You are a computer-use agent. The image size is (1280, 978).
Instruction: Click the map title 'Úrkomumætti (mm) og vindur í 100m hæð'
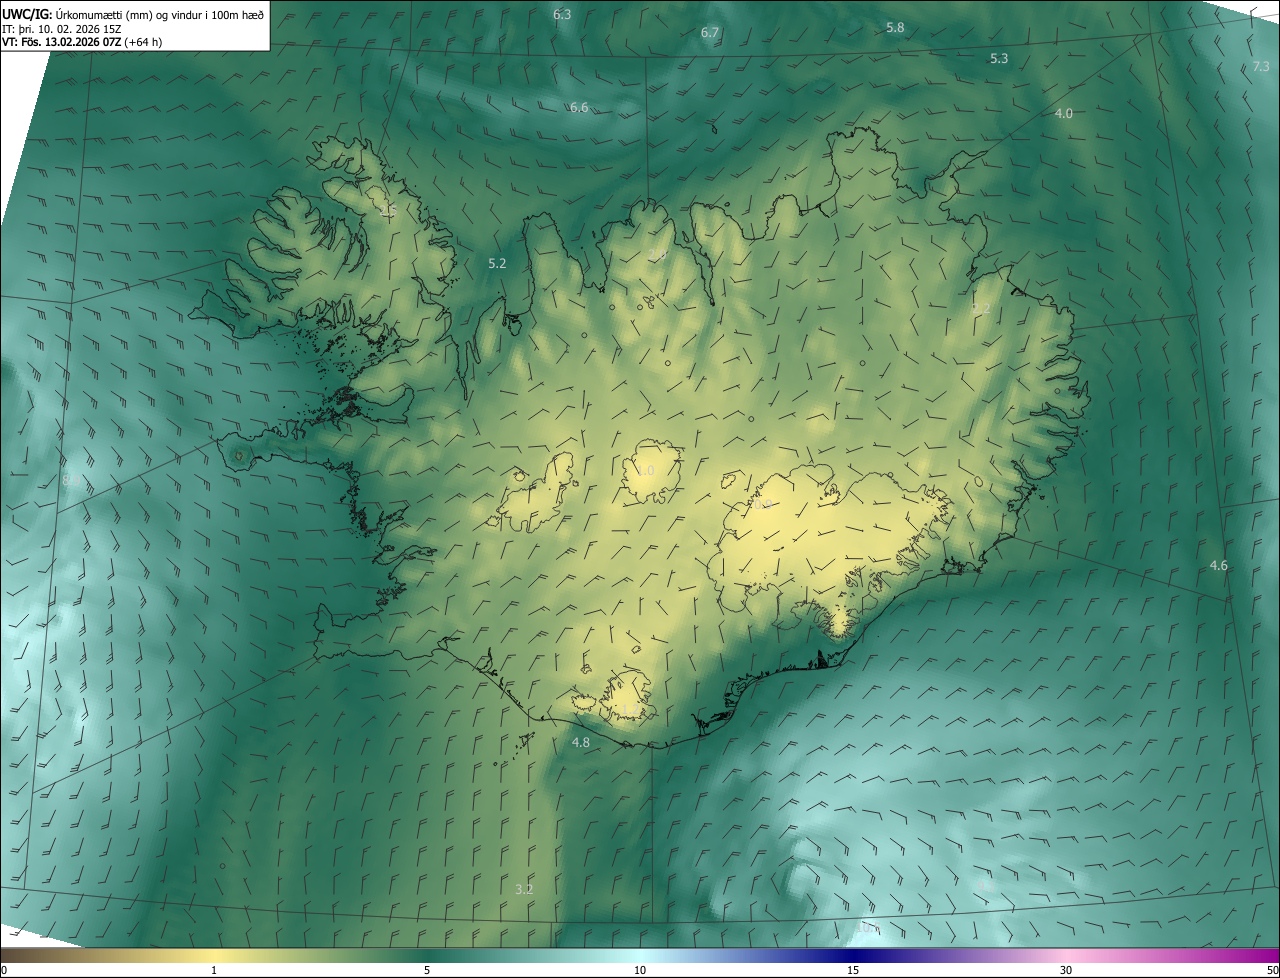click(x=160, y=14)
